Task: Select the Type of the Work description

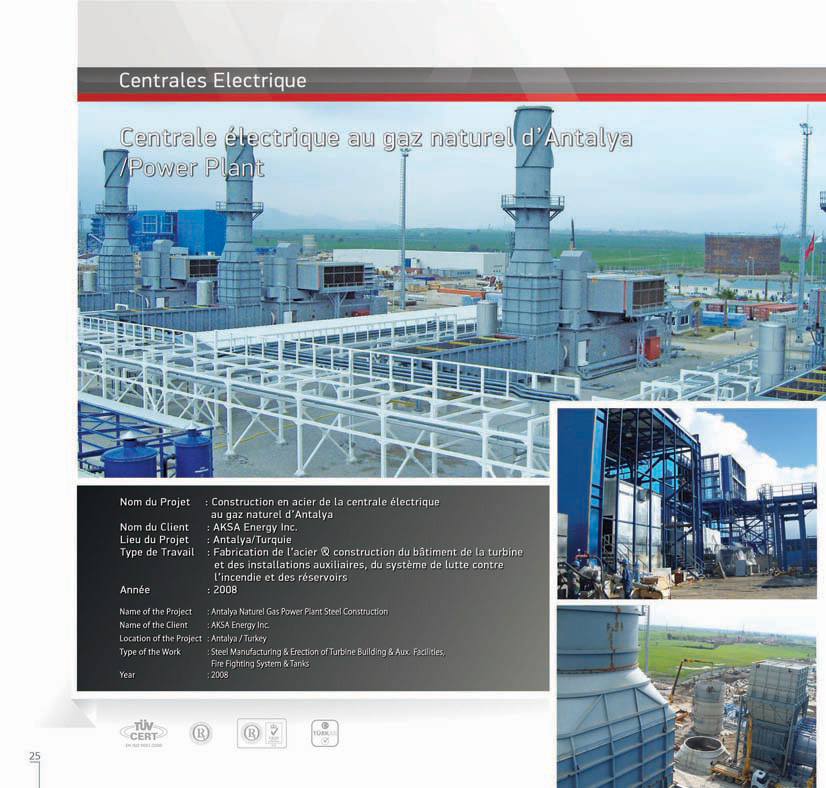Action: click(282, 657)
